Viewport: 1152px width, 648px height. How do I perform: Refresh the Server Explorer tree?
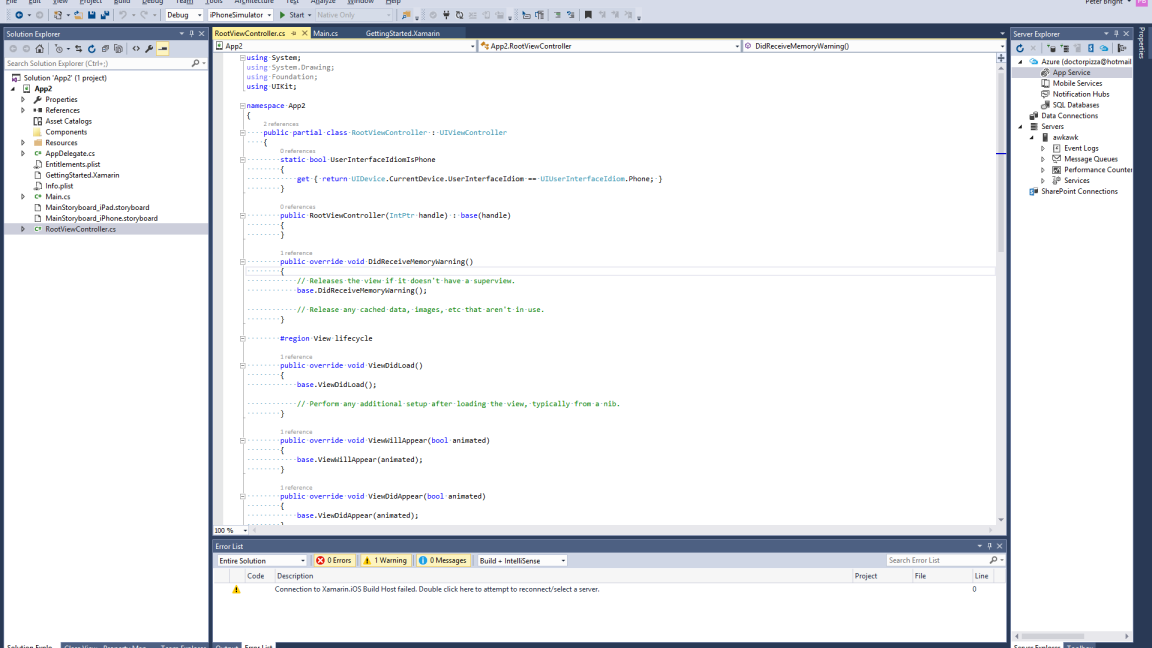tap(1020, 48)
